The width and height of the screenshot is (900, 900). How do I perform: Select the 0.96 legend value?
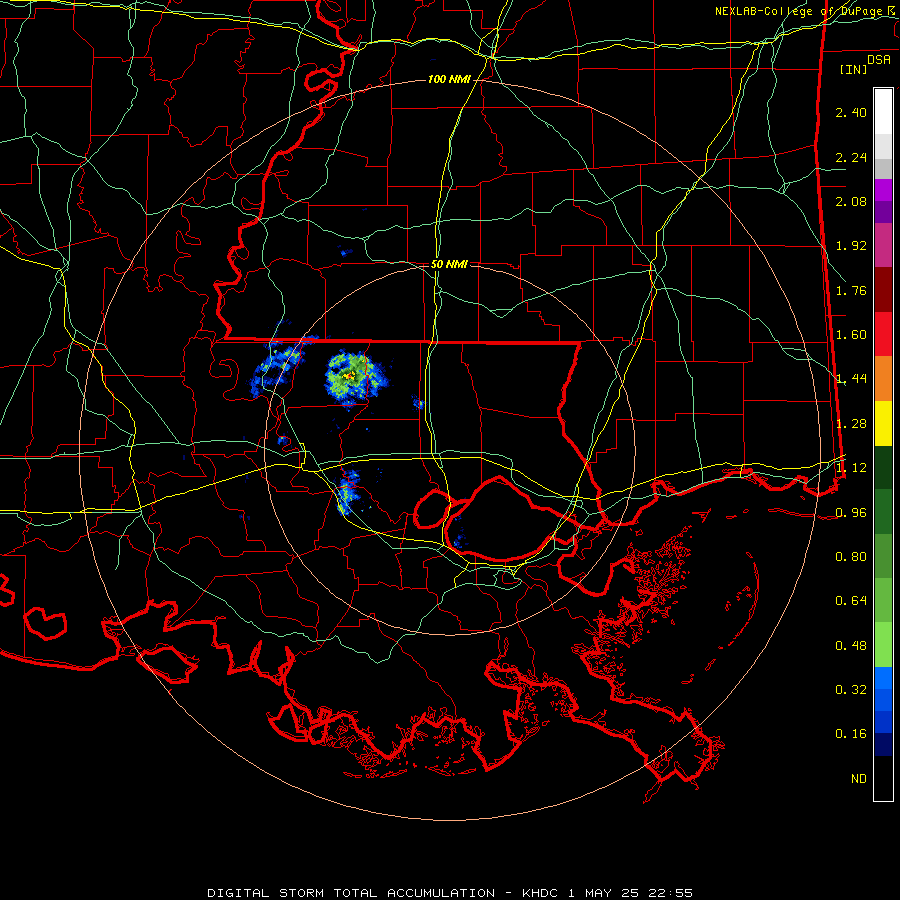851,513
